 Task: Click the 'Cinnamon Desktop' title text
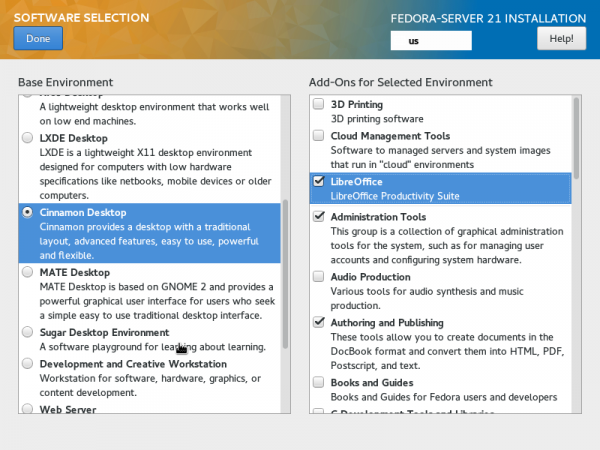pyautogui.click(x=83, y=212)
